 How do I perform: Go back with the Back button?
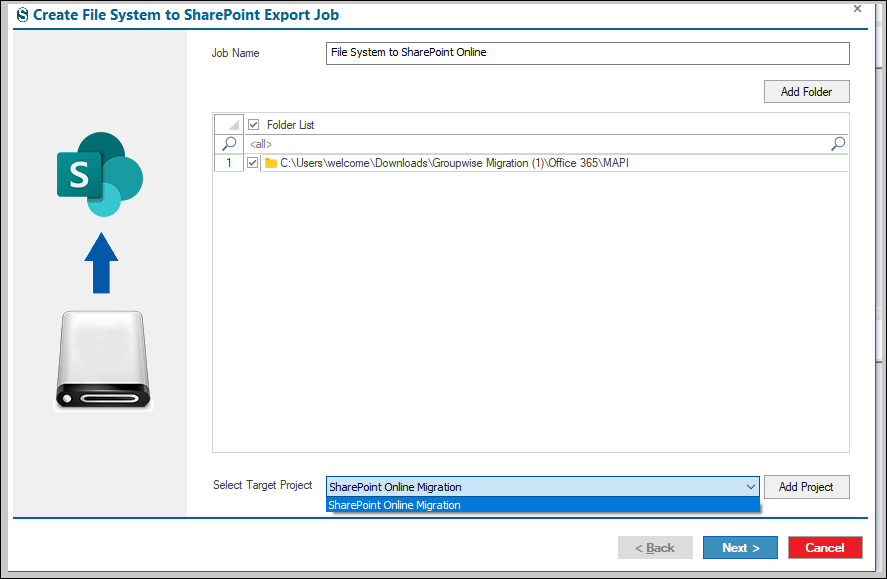[x=655, y=547]
